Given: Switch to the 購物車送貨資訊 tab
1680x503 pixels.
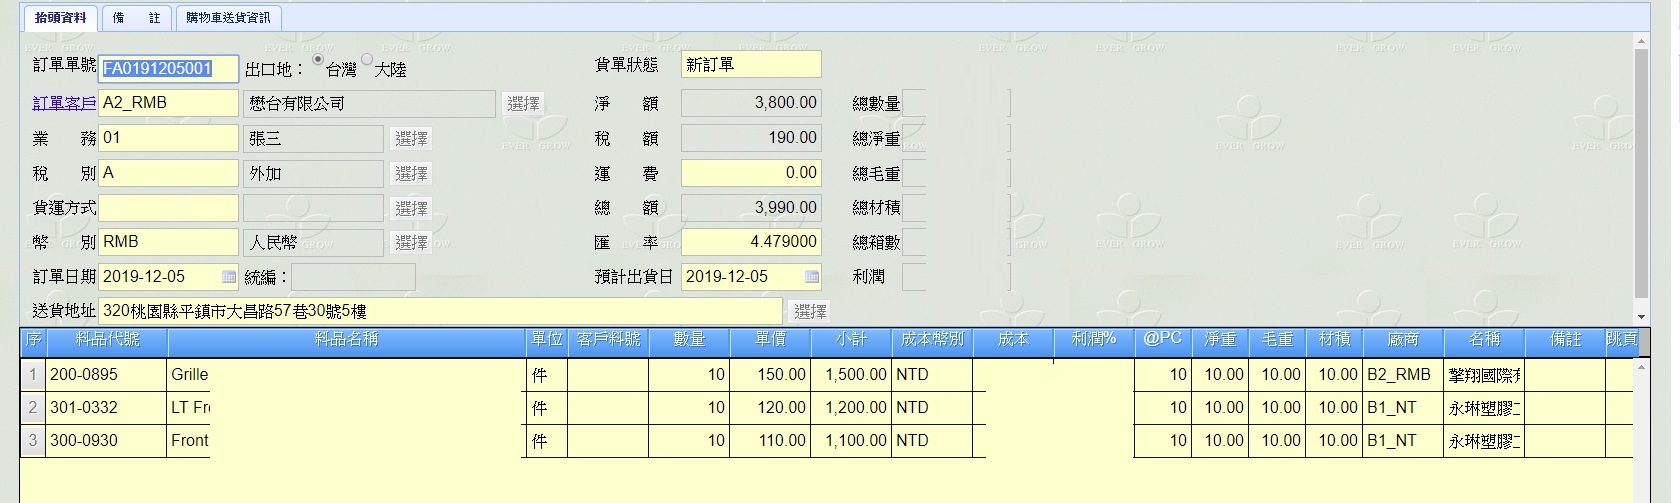Looking at the screenshot, I should (x=228, y=18).
